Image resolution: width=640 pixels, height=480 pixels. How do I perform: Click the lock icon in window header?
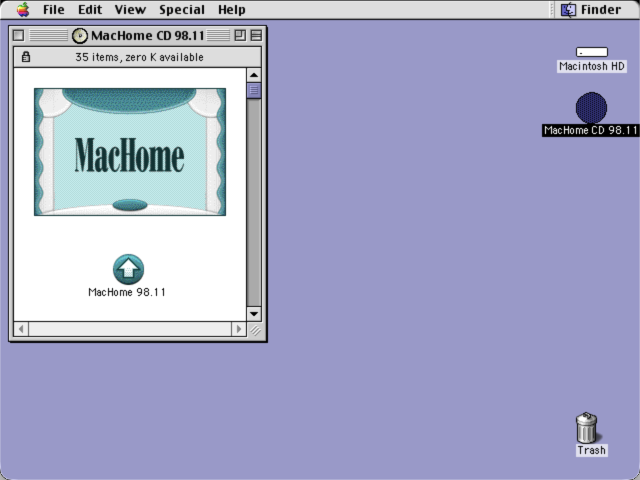tap(26, 57)
